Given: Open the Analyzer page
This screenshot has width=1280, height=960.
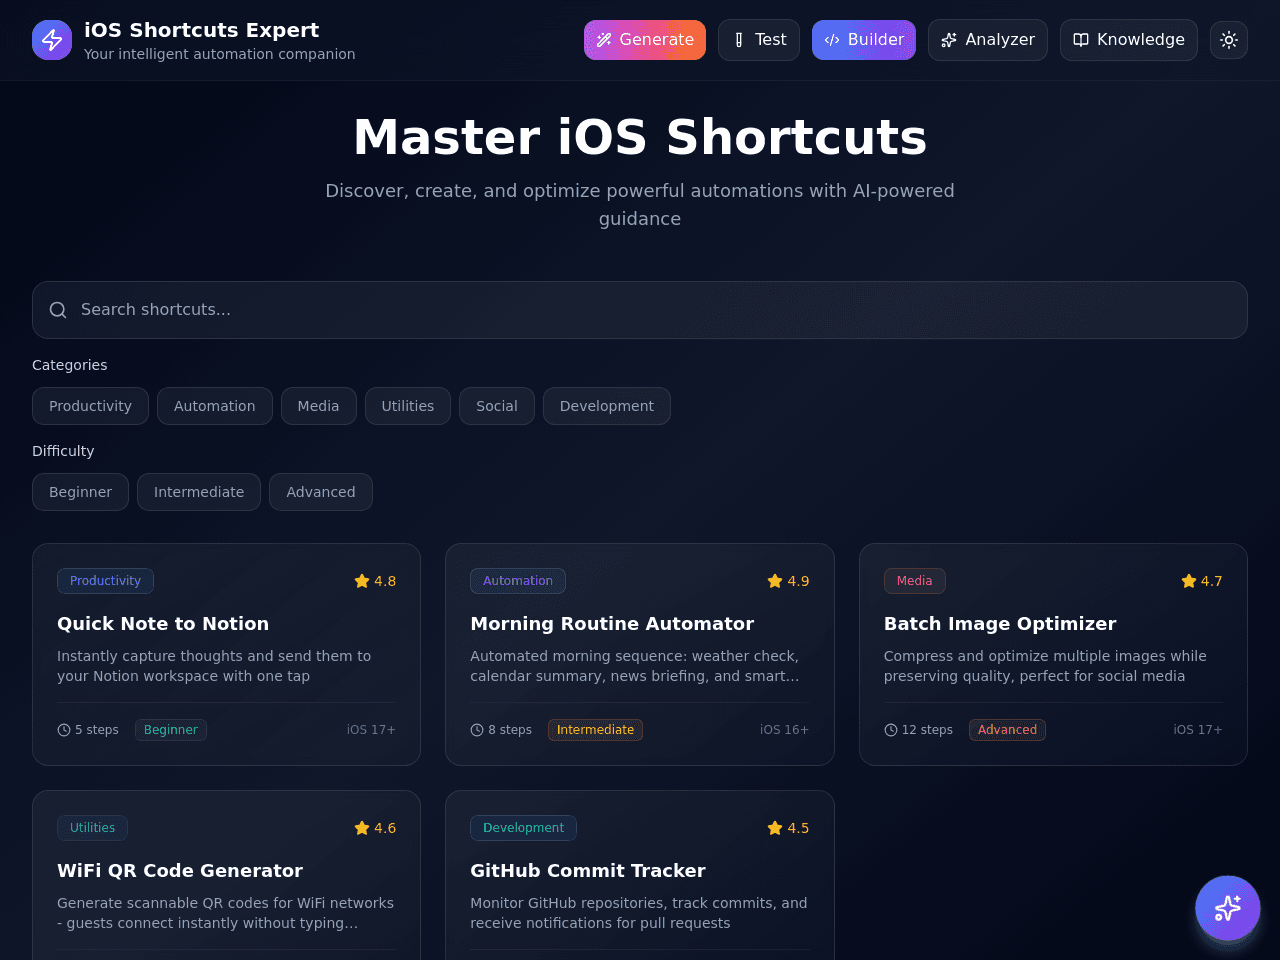Looking at the screenshot, I should pos(988,40).
